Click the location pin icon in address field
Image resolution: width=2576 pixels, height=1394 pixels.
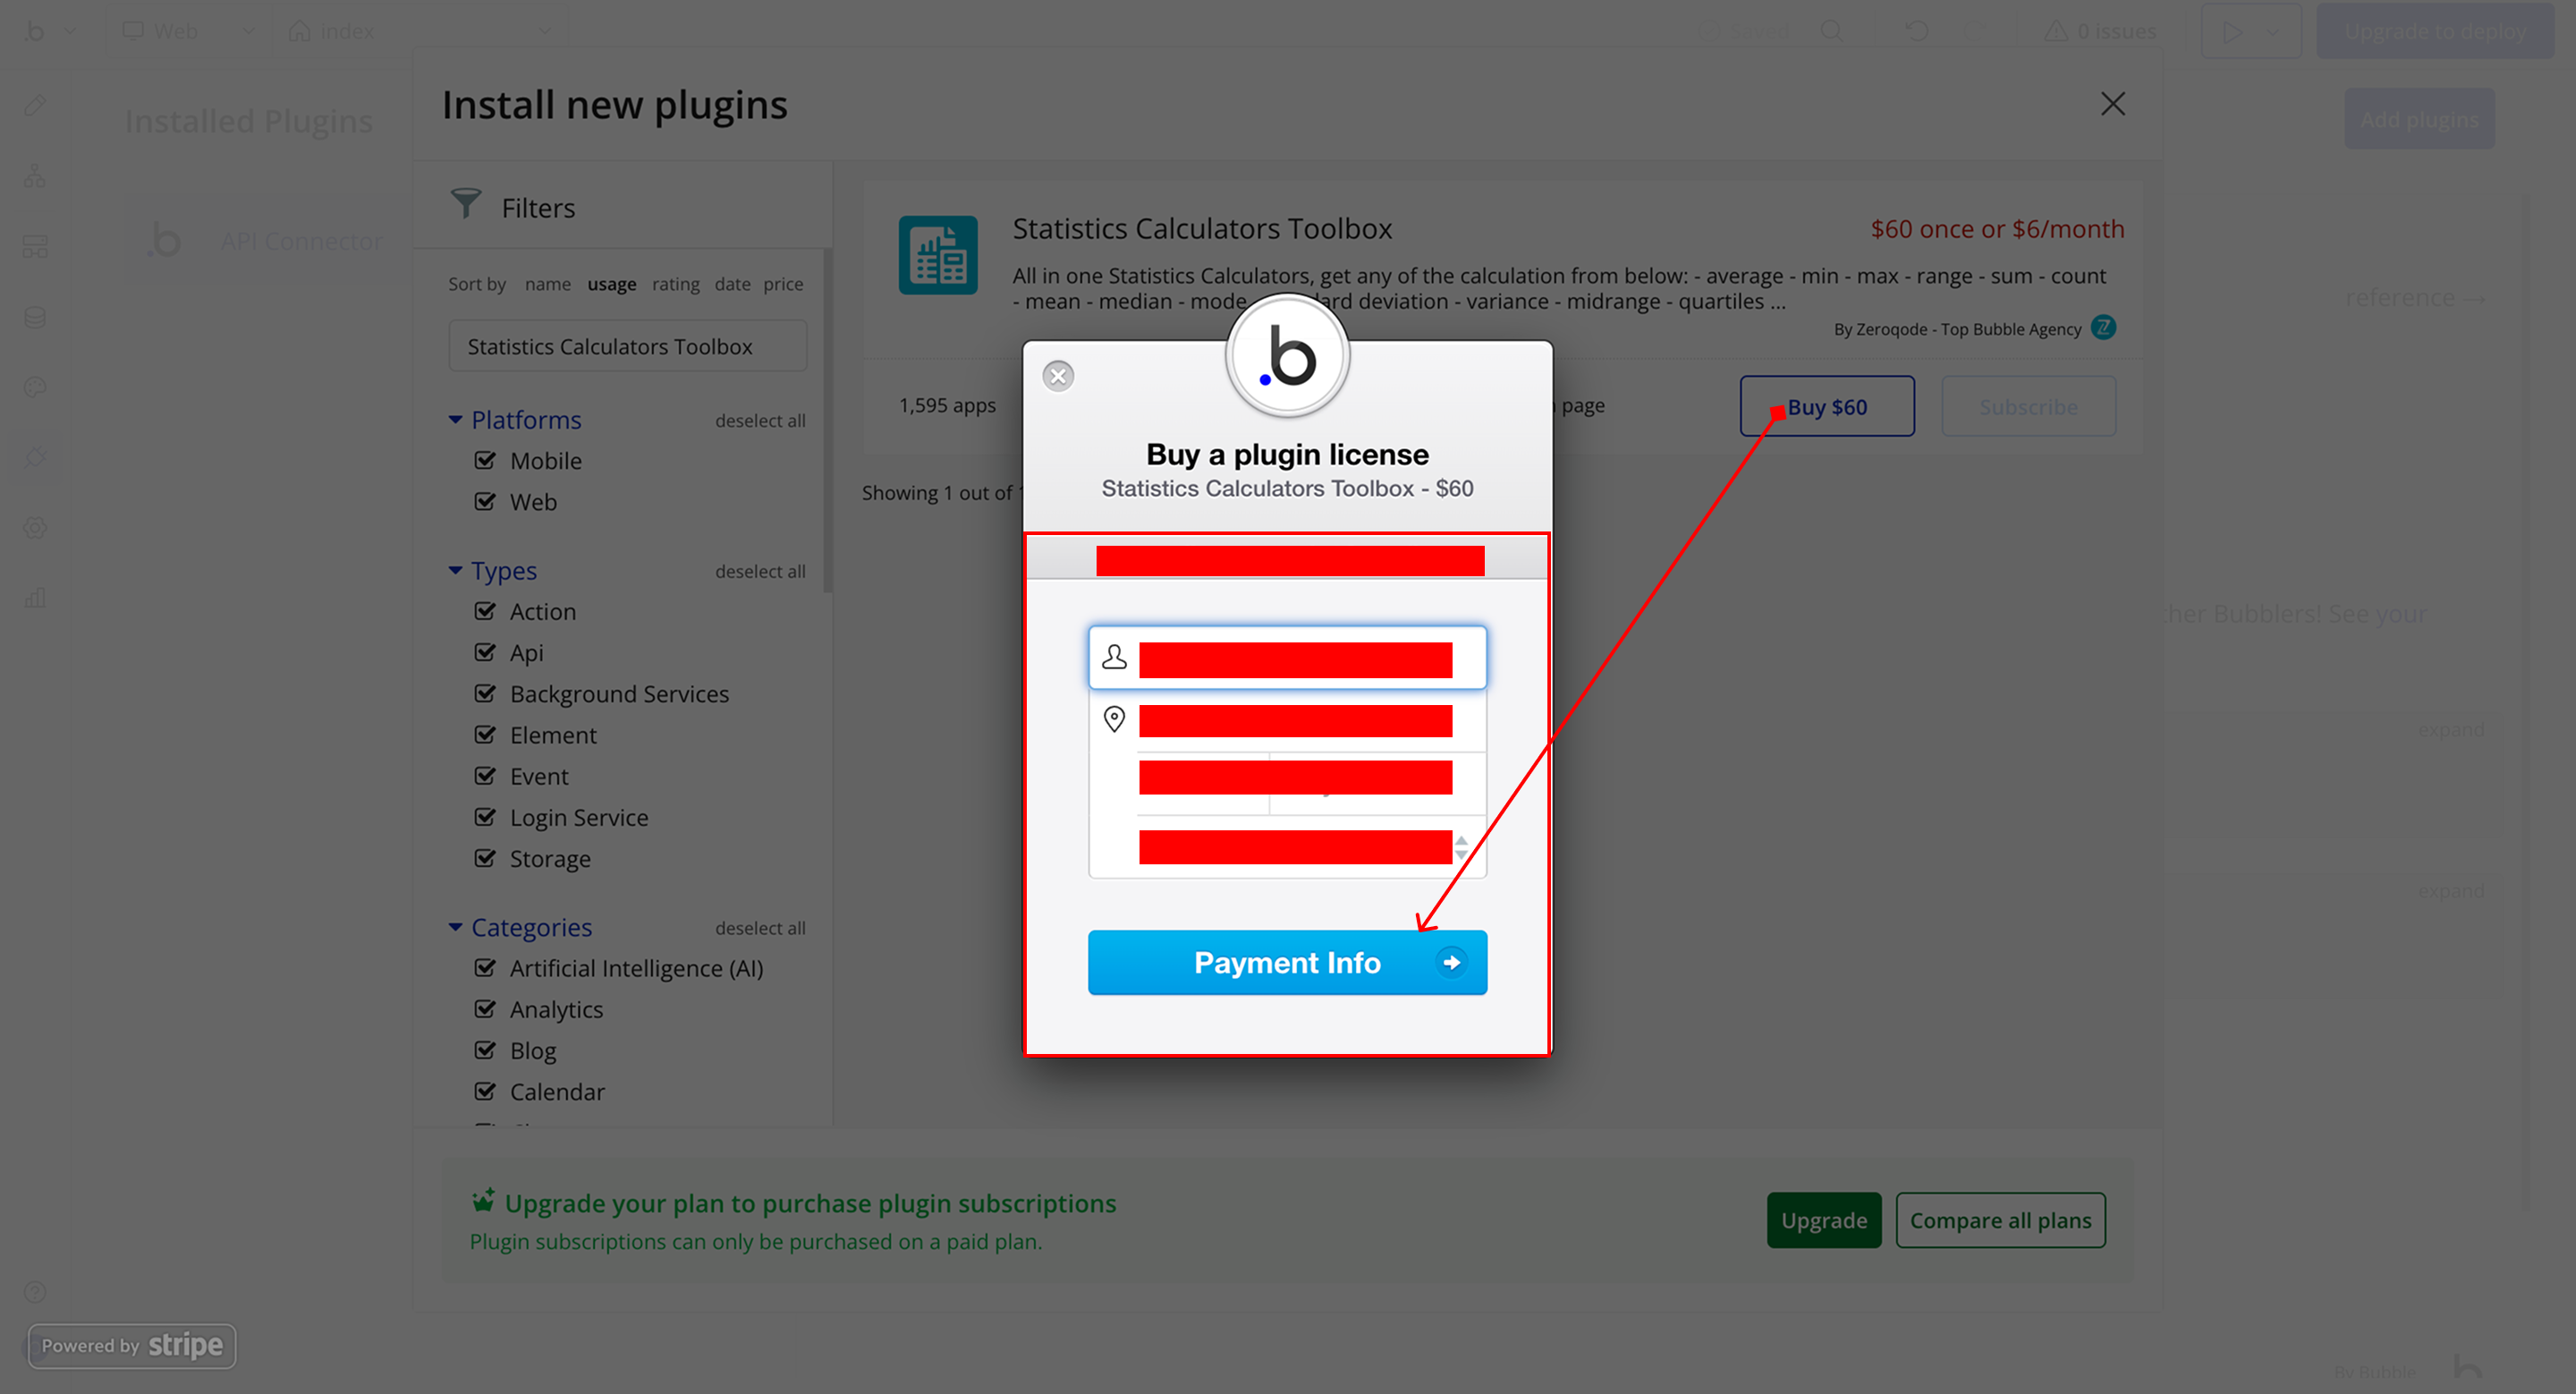[1114, 719]
